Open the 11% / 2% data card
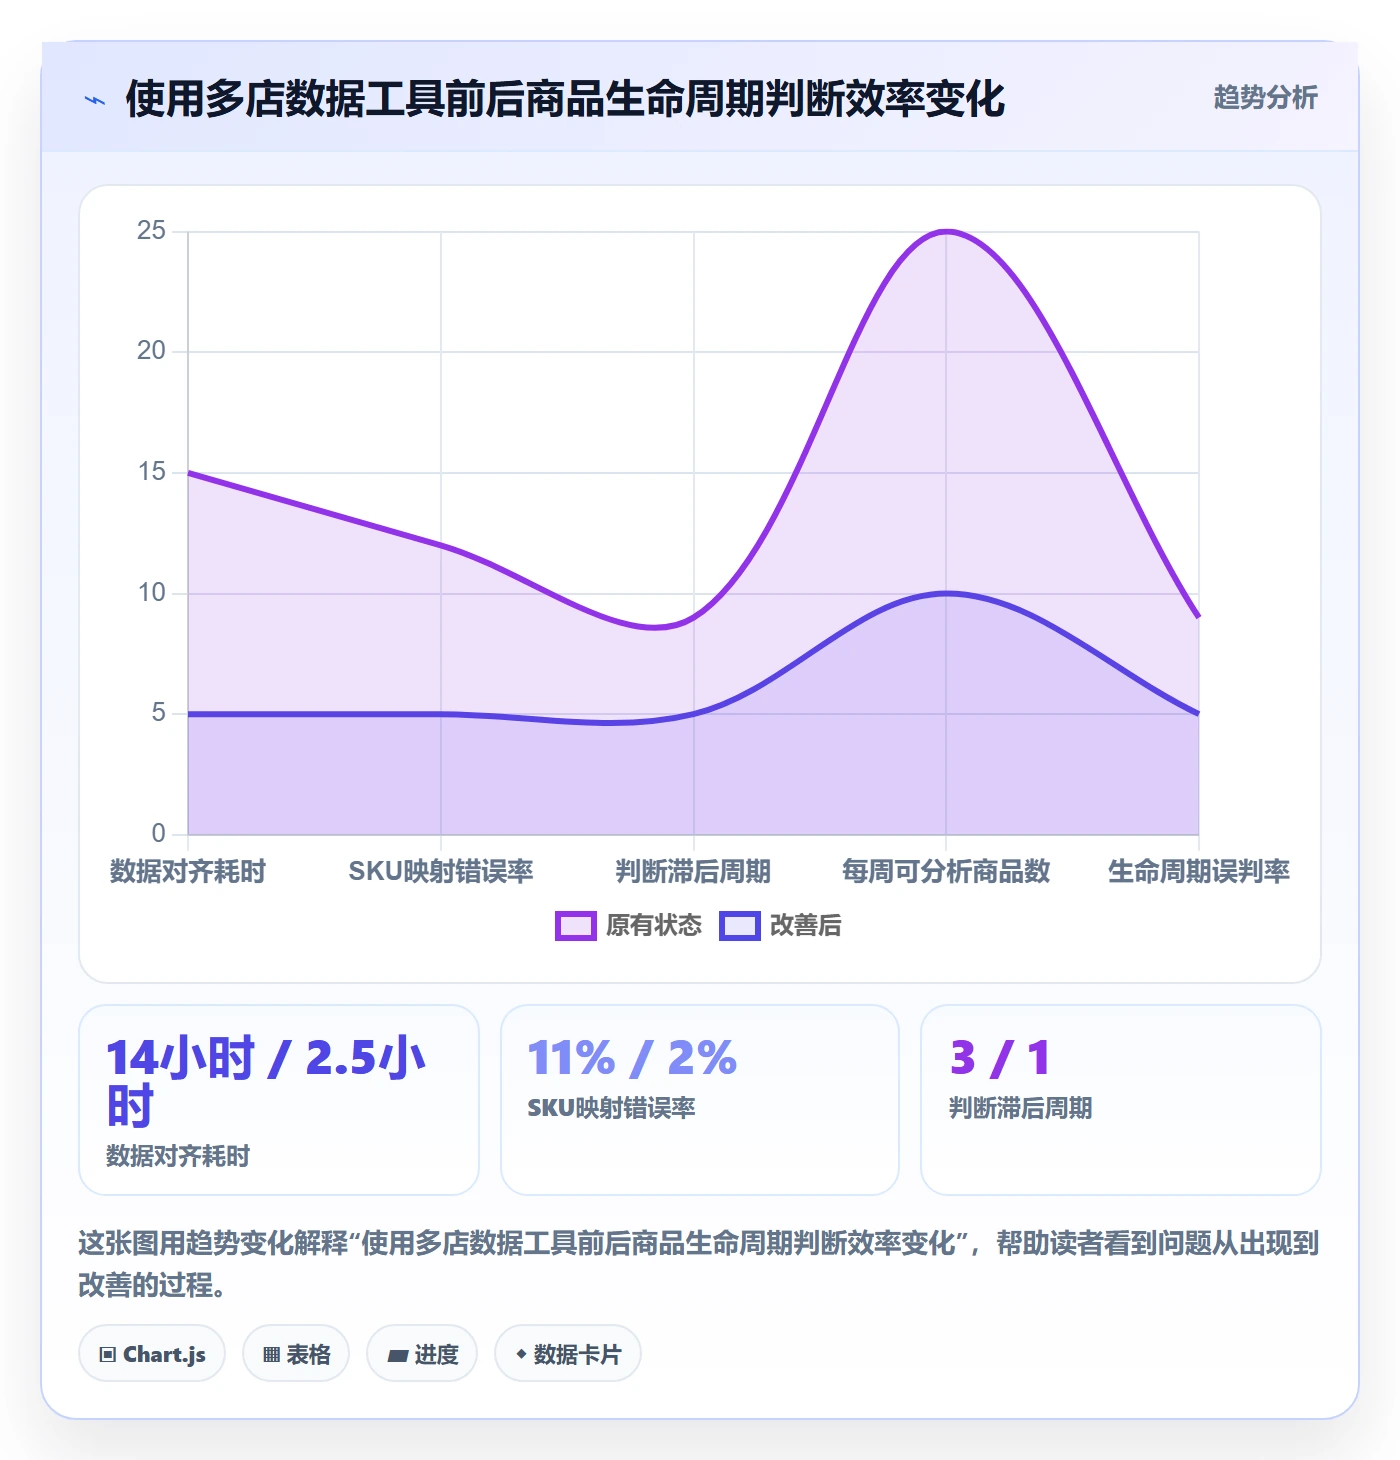 click(700, 1100)
